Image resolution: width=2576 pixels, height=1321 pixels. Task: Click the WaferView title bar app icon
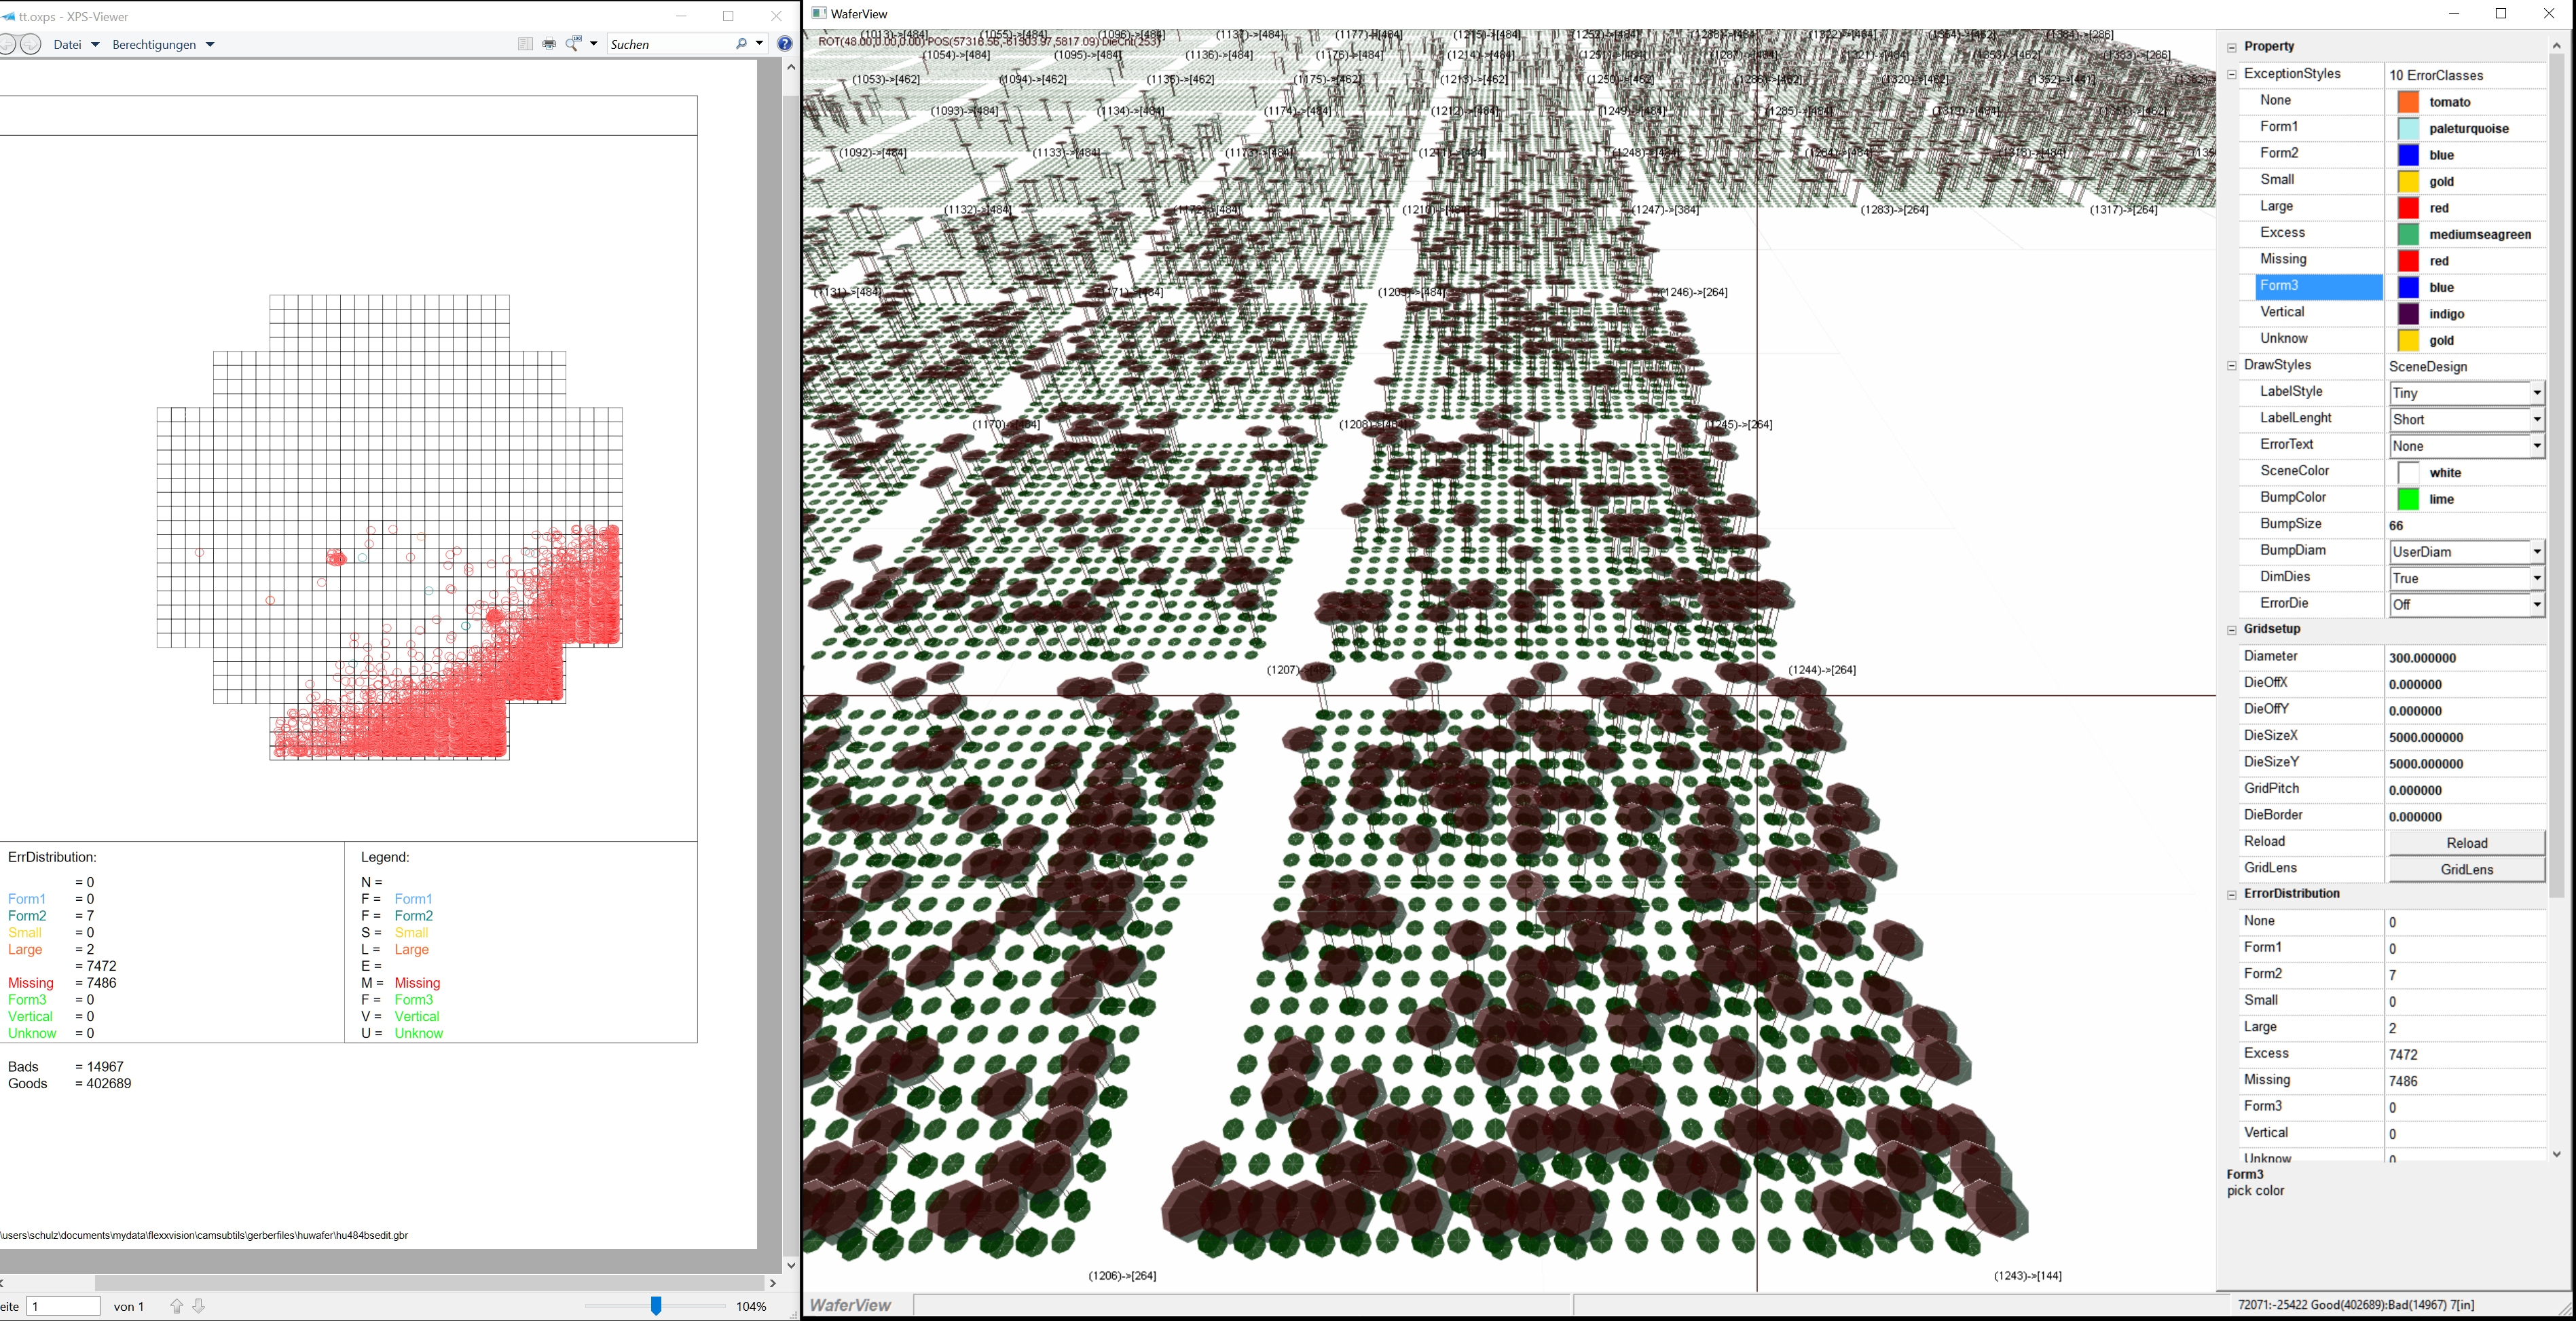(819, 14)
